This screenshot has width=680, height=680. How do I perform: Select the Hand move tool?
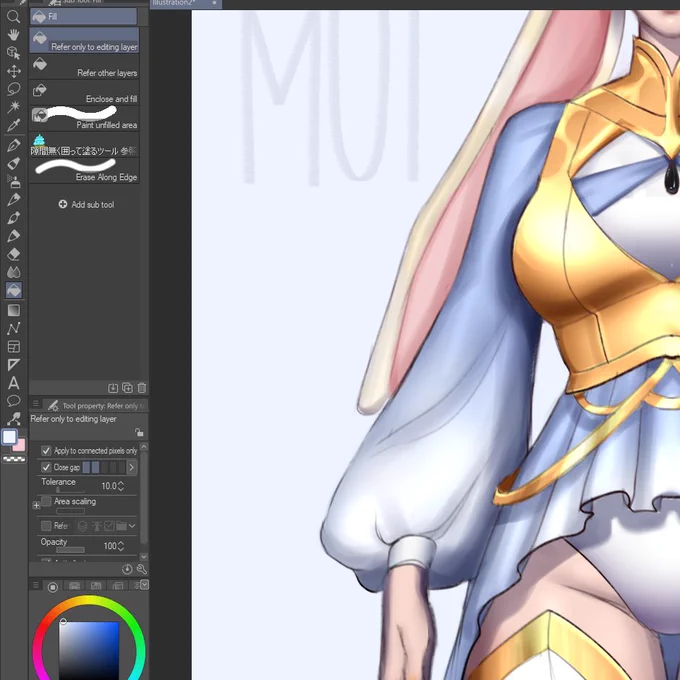tap(13, 35)
